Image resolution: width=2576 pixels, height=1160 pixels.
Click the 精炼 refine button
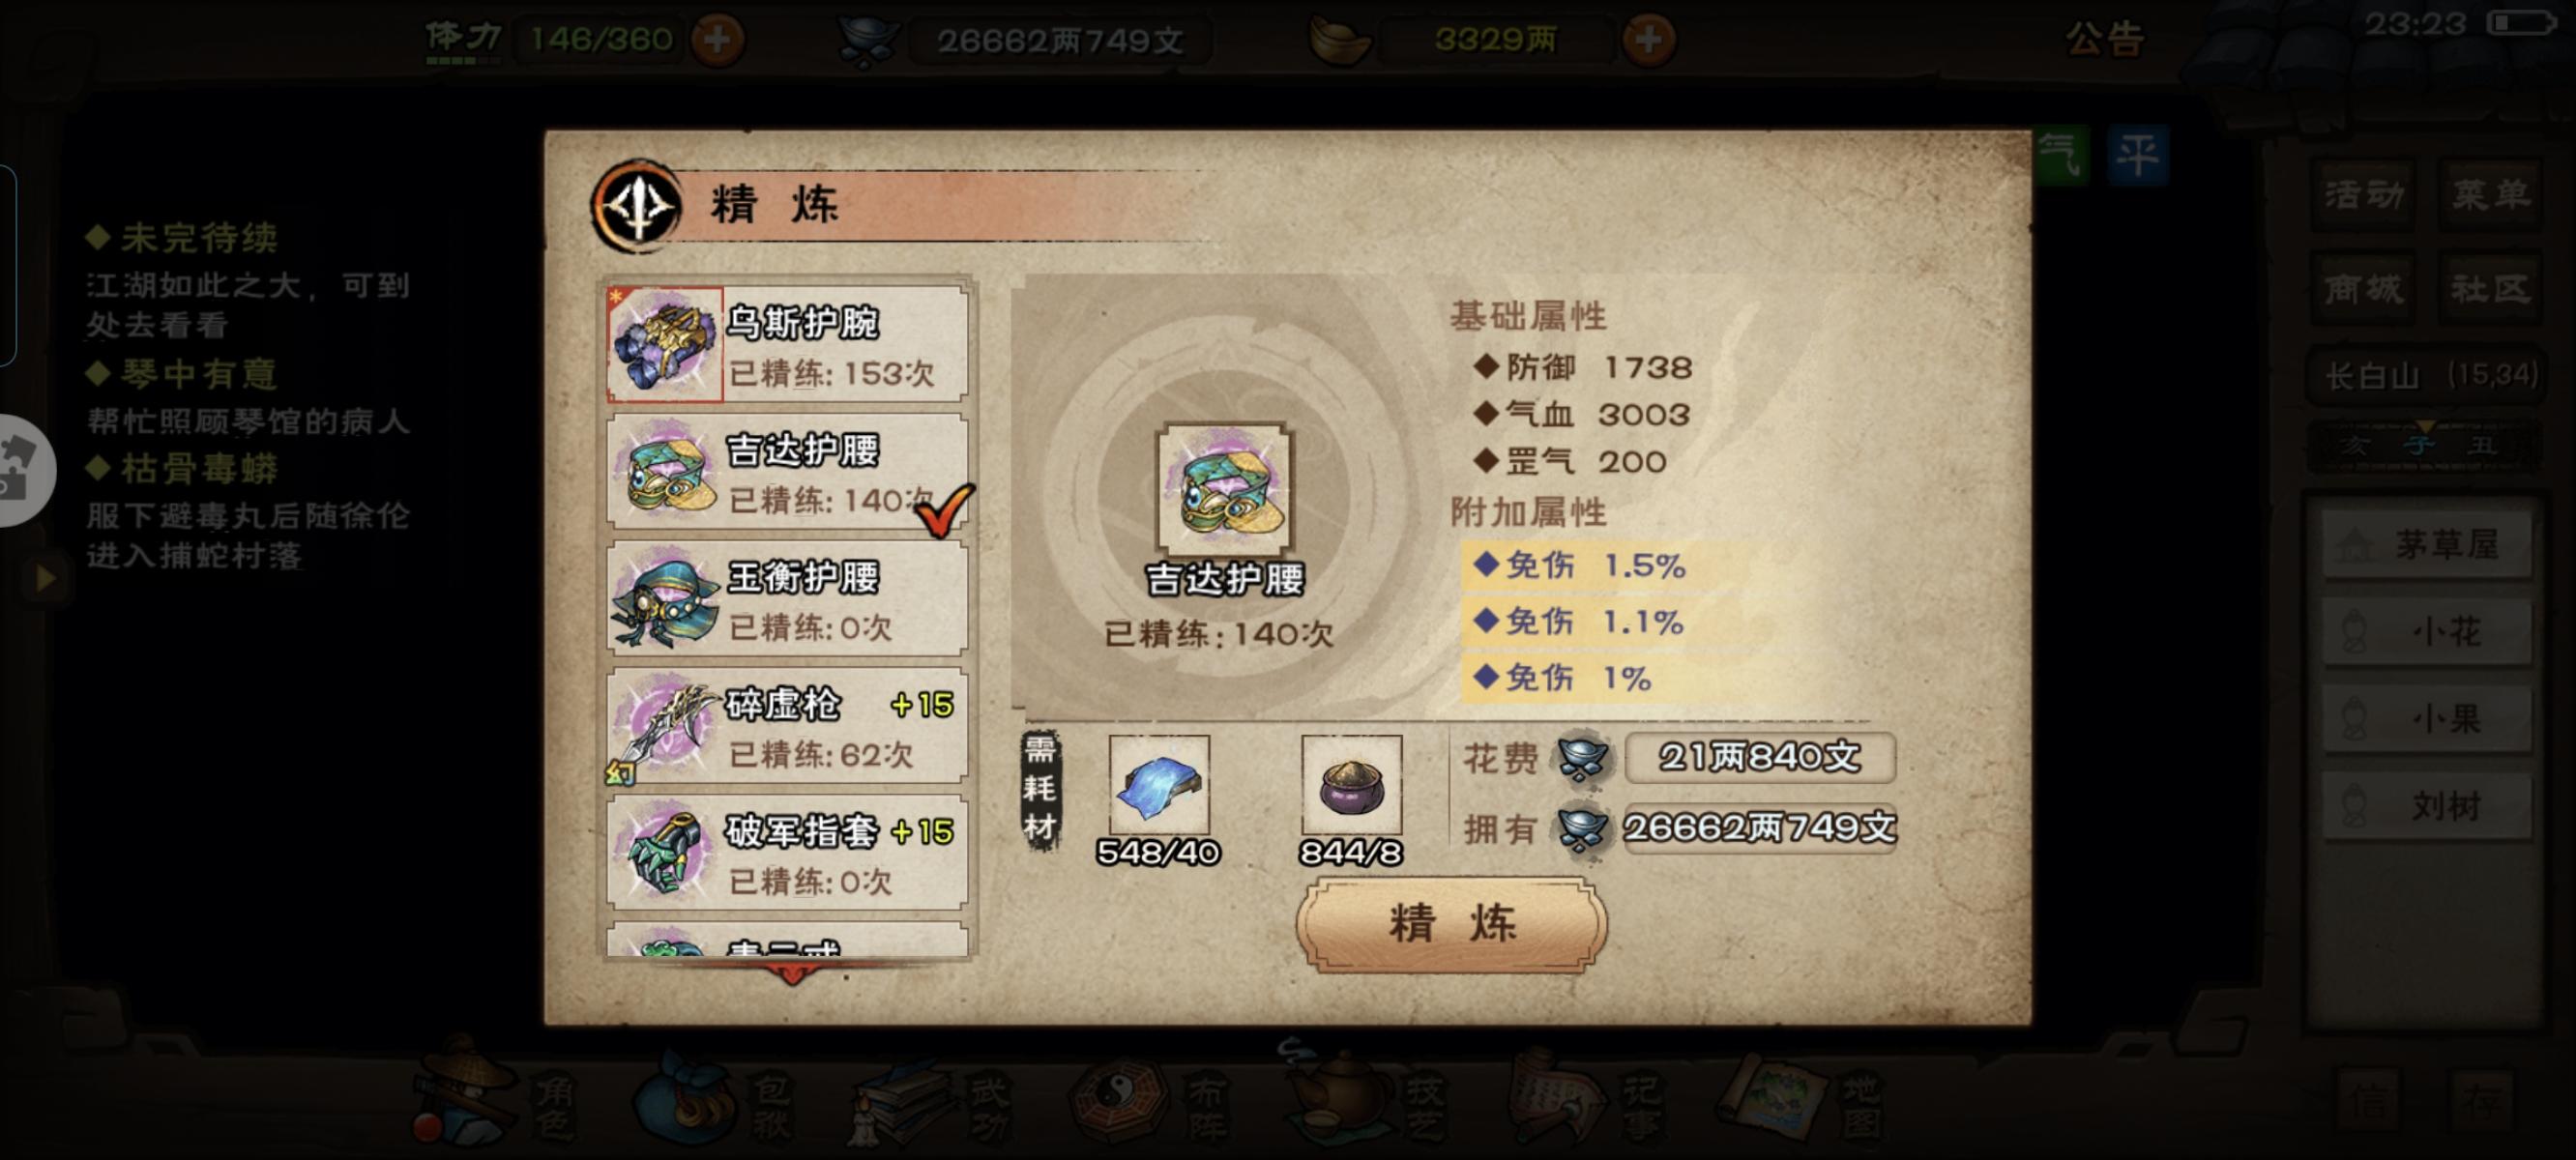click(x=1451, y=923)
